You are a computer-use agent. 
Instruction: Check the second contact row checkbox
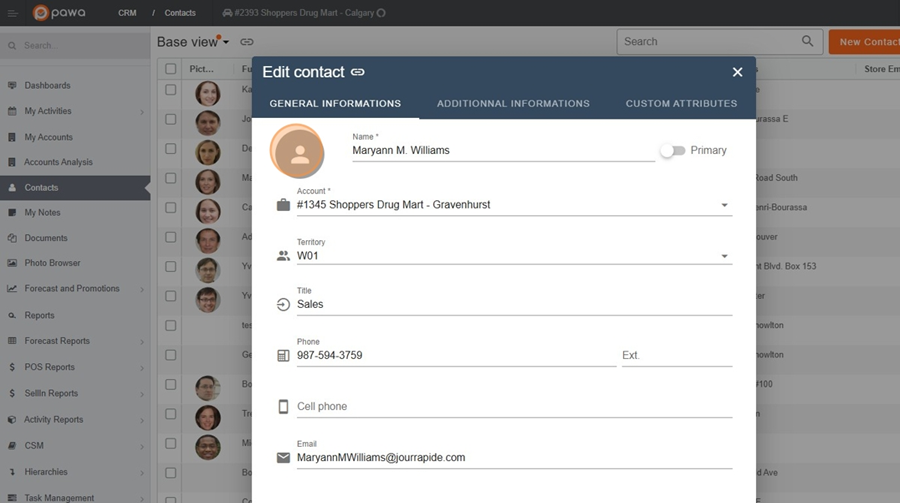tap(170, 119)
